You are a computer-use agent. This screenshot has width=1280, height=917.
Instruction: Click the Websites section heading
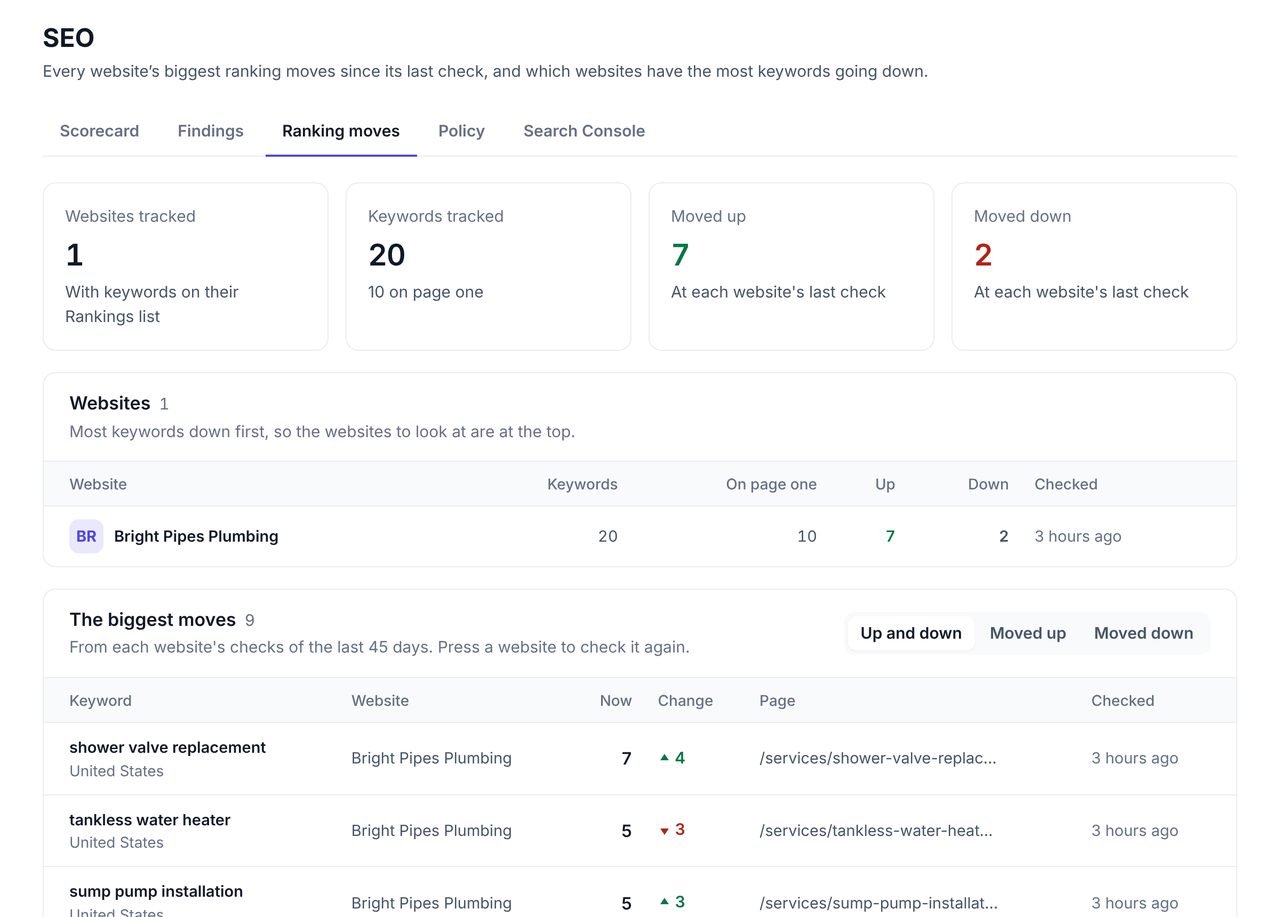[110, 403]
